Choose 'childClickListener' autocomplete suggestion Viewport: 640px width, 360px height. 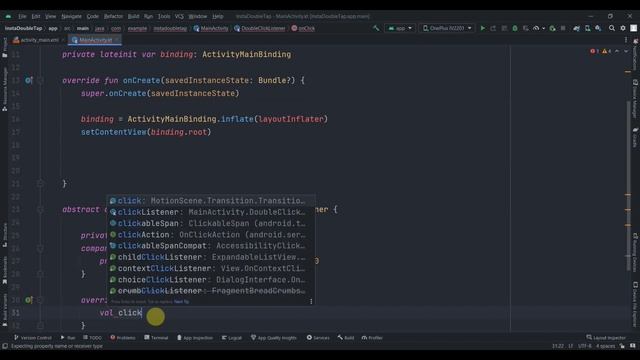[211, 257]
